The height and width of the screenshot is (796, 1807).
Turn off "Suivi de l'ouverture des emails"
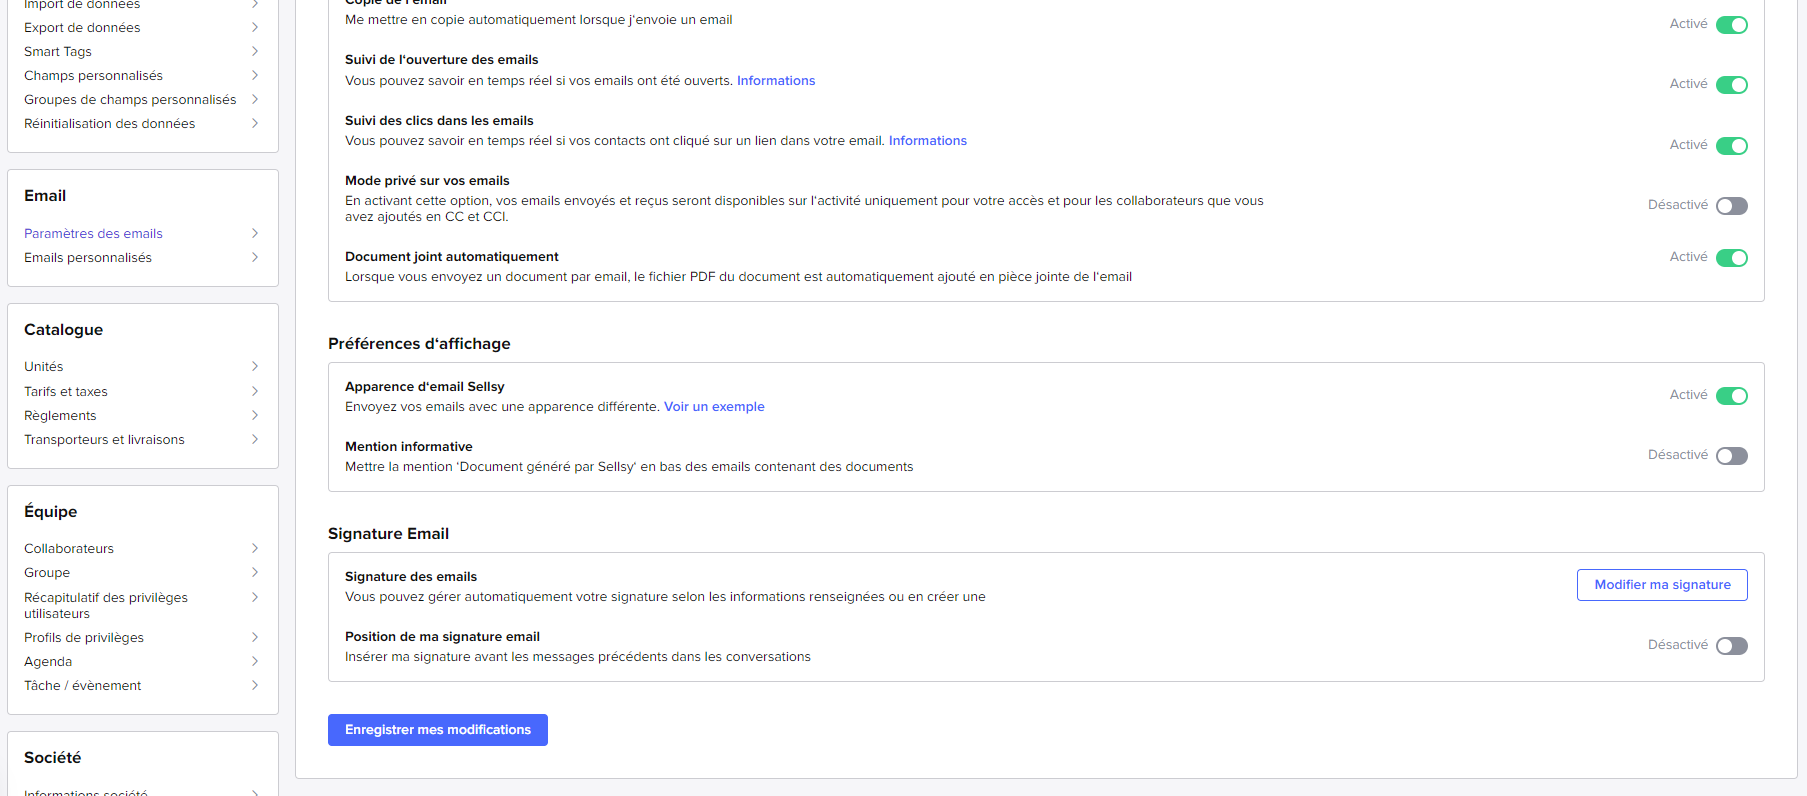click(1732, 85)
